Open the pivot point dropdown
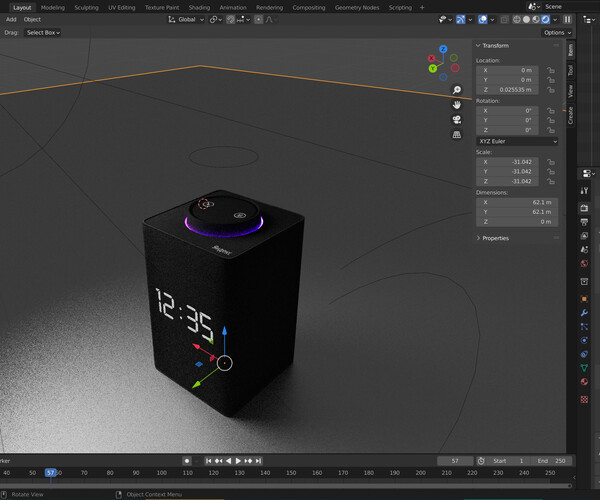600x500 pixels. click(x=216, y=20)
